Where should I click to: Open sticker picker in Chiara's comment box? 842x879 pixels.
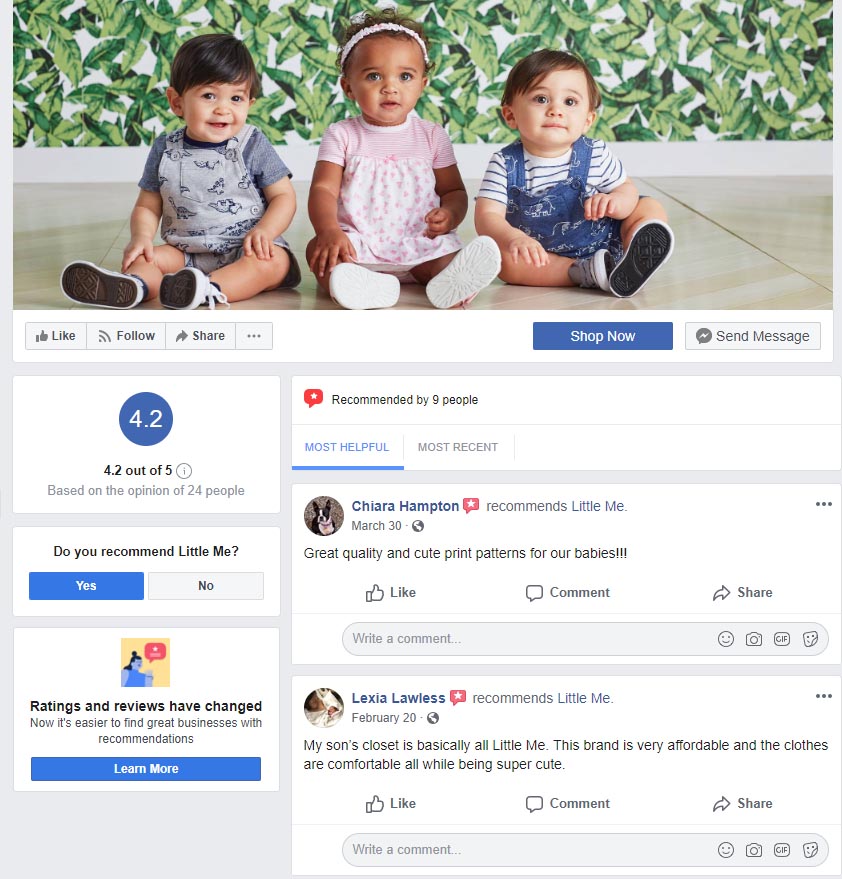click(810, 639)
